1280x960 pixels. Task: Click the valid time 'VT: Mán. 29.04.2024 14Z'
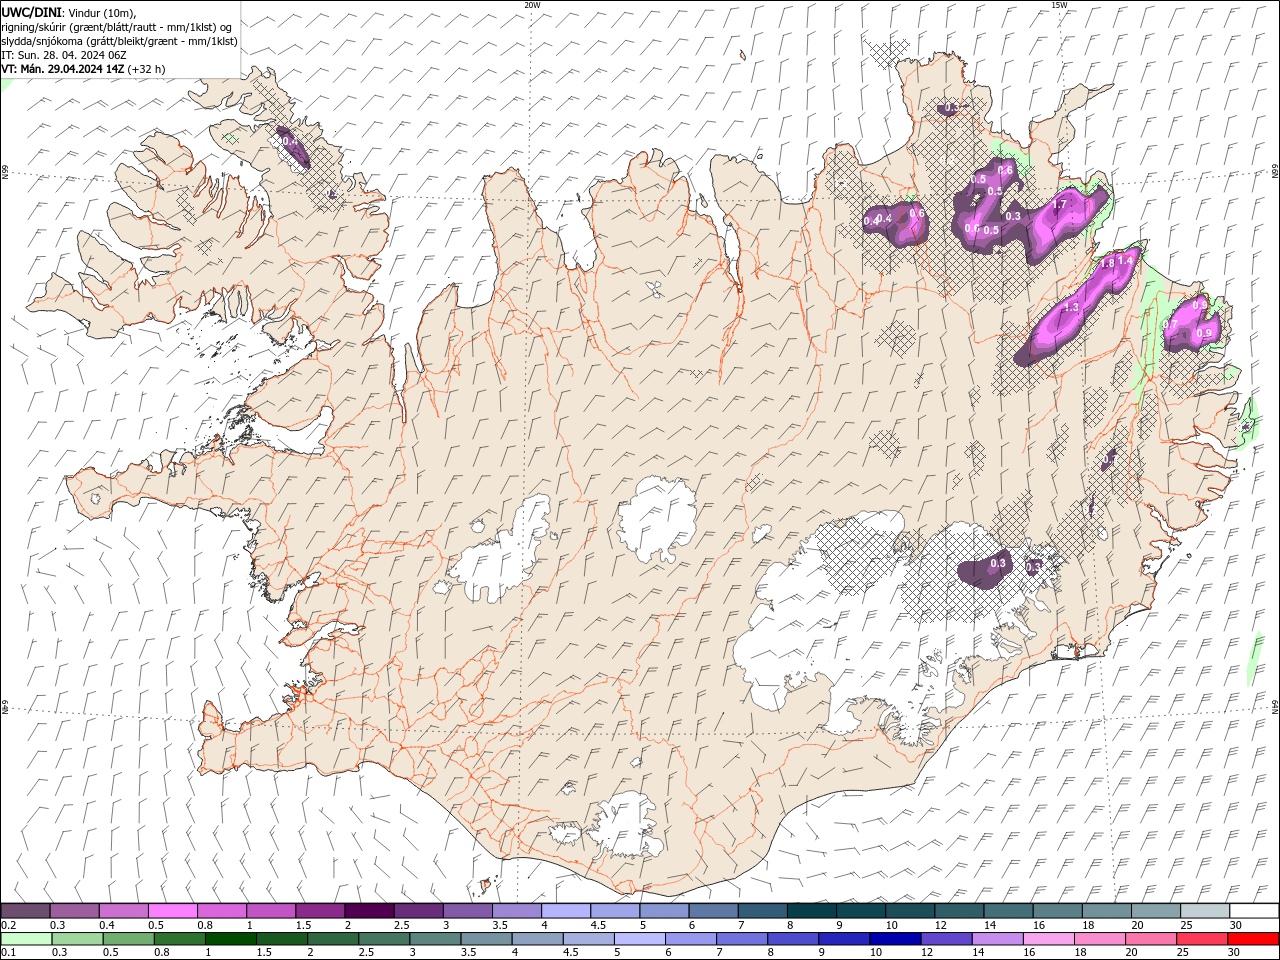(62, 69)
